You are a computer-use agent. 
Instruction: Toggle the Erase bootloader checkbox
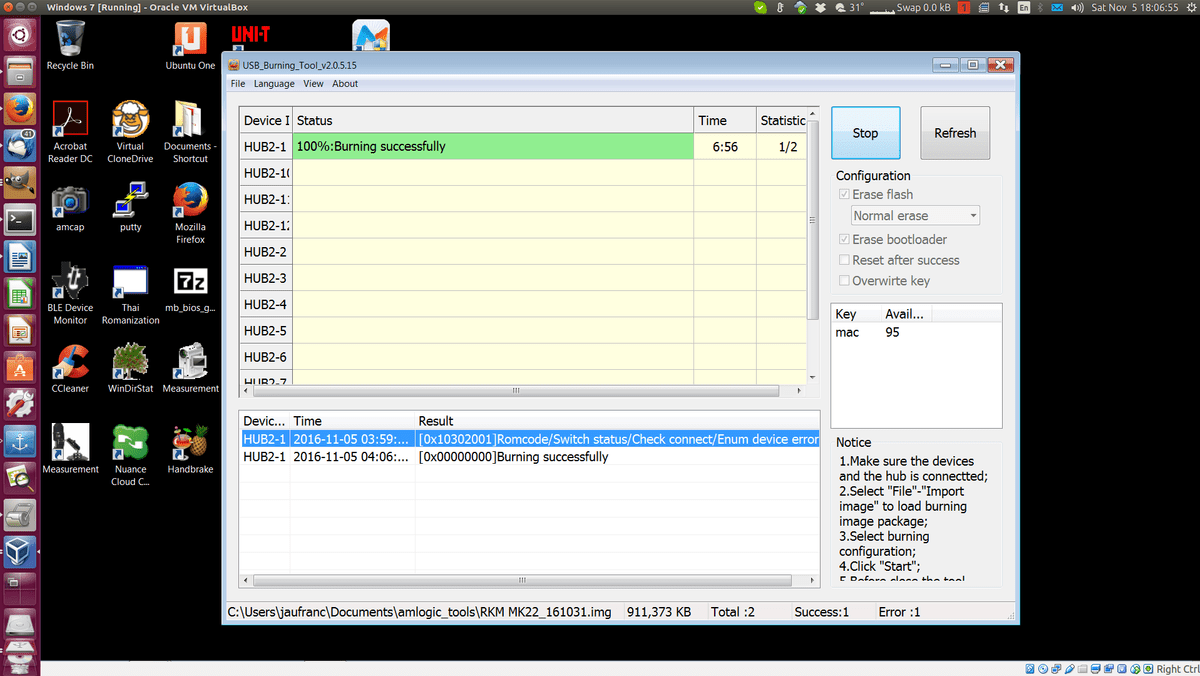point(845,240)
